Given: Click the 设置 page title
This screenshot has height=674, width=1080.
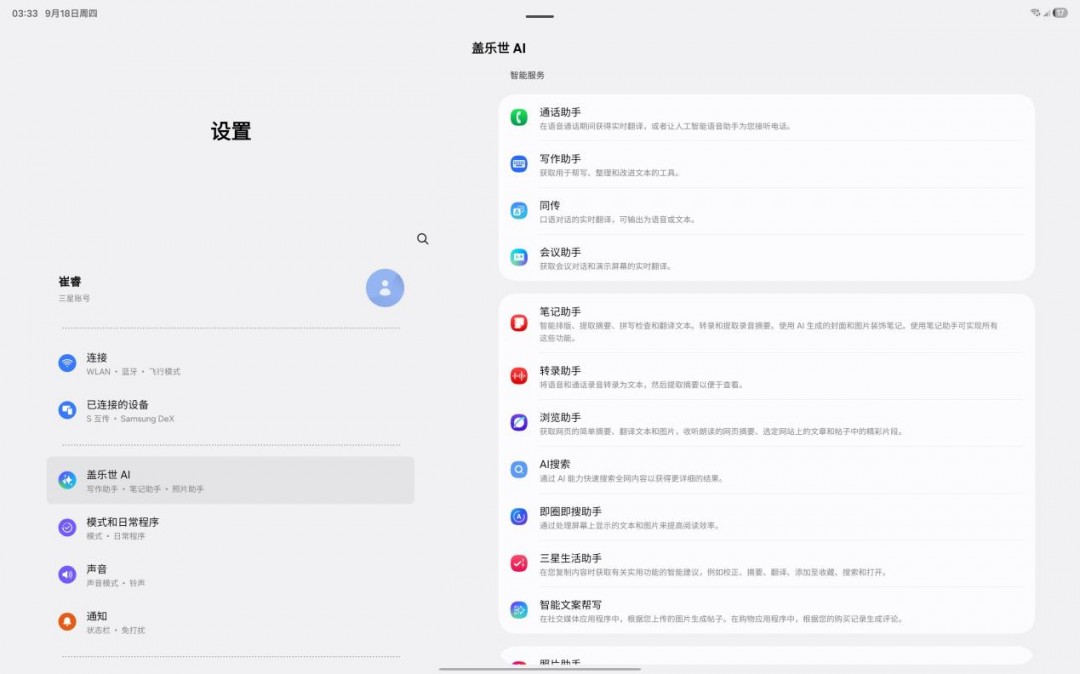Looking at the screenshot, I should click(231, 131).
